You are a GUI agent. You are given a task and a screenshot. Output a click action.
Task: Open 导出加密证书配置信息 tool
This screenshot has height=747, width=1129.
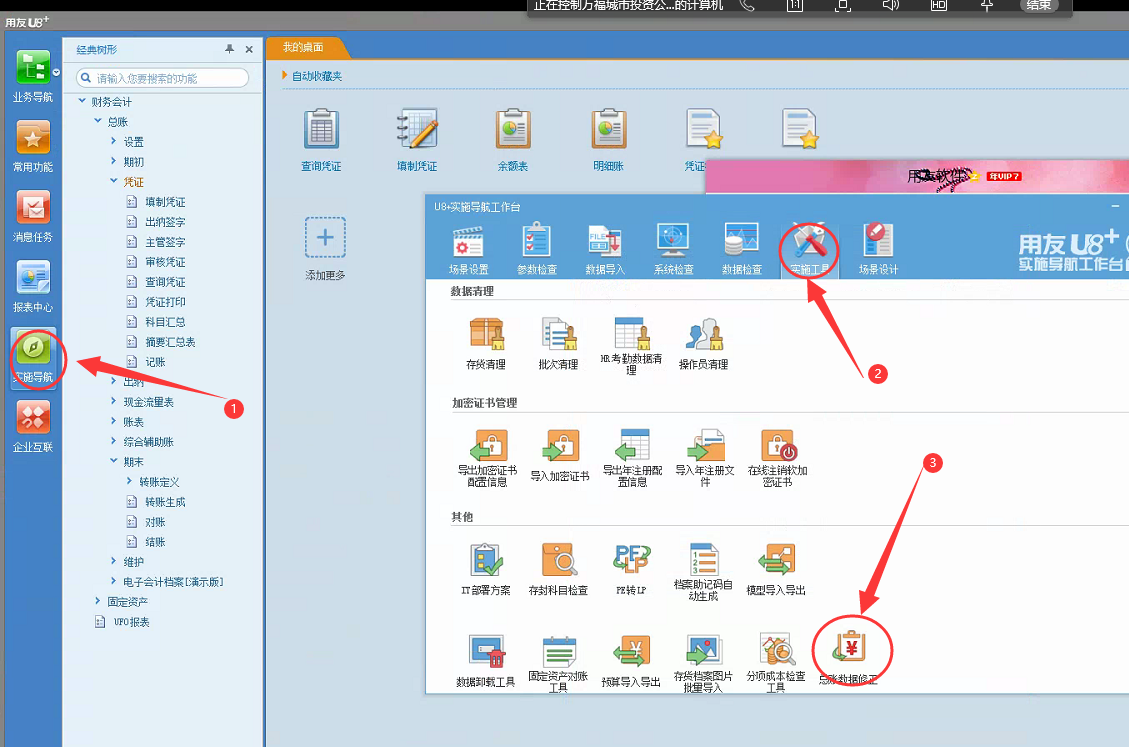487,458
